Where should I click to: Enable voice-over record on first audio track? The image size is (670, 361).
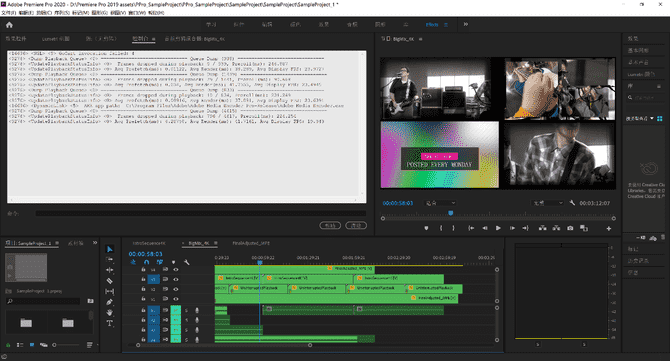coord(197,310)
